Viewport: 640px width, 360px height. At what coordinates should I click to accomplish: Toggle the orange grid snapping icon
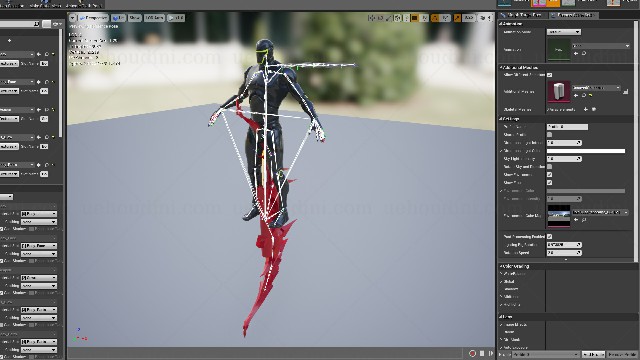point(414,18)
